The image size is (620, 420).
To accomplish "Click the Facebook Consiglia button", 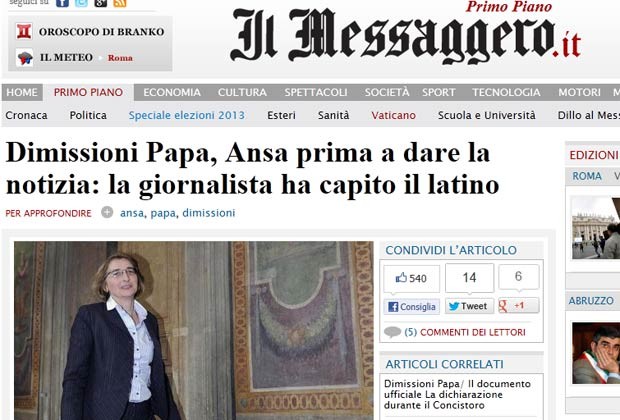I will [412, 306].
